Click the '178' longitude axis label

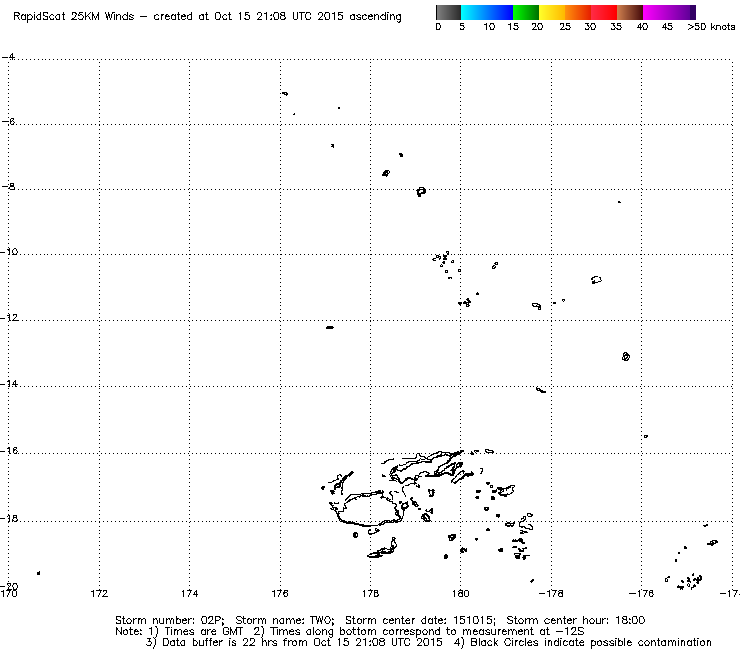370,593
